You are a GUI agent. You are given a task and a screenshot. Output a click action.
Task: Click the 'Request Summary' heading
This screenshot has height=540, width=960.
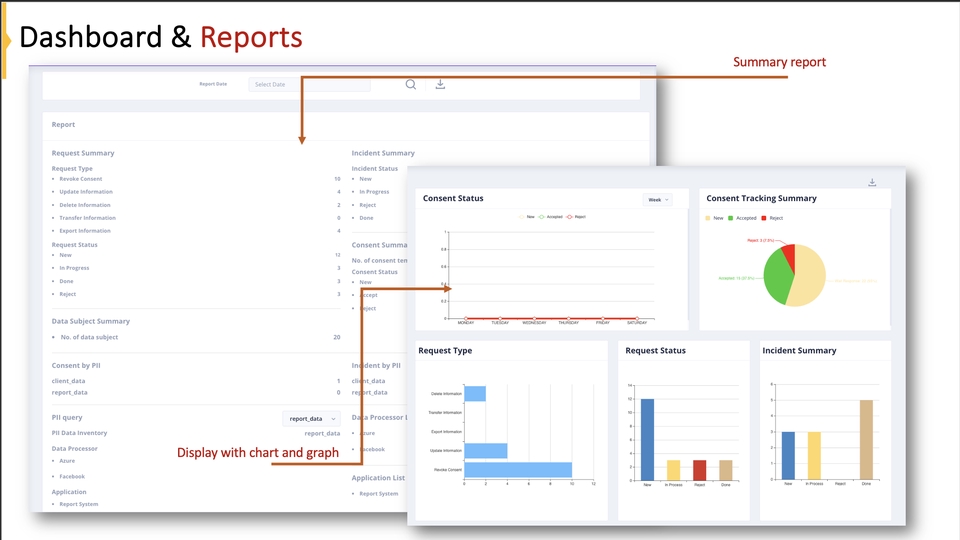pyautogui.click(x=83, y=153)
